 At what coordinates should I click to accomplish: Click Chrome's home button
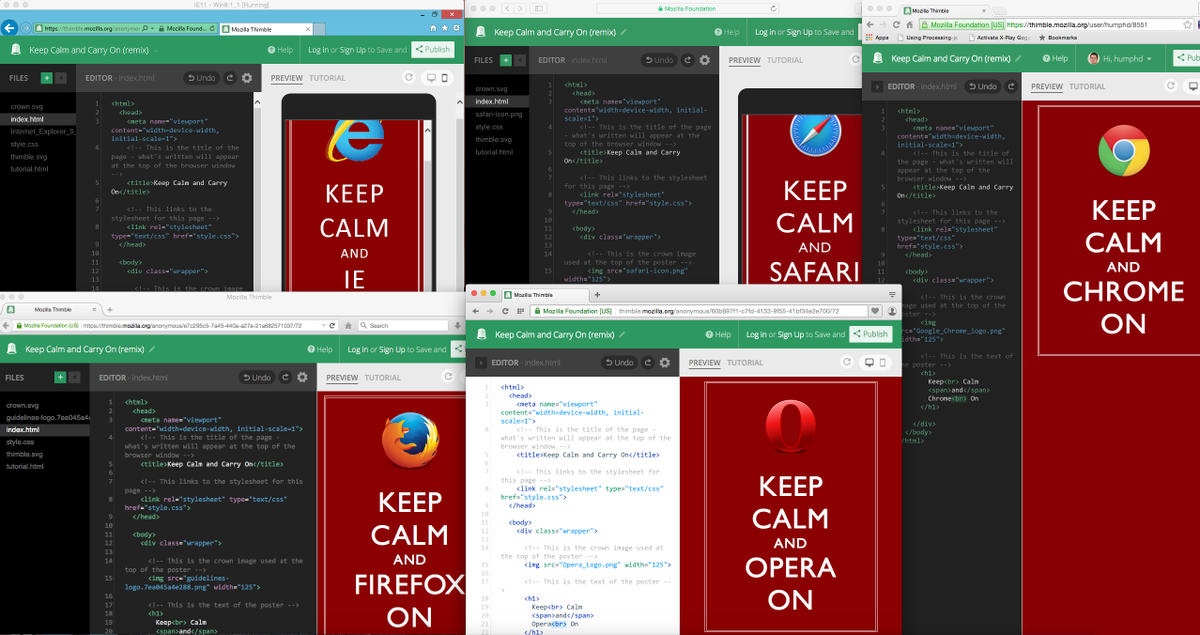[x=908, y=24]
